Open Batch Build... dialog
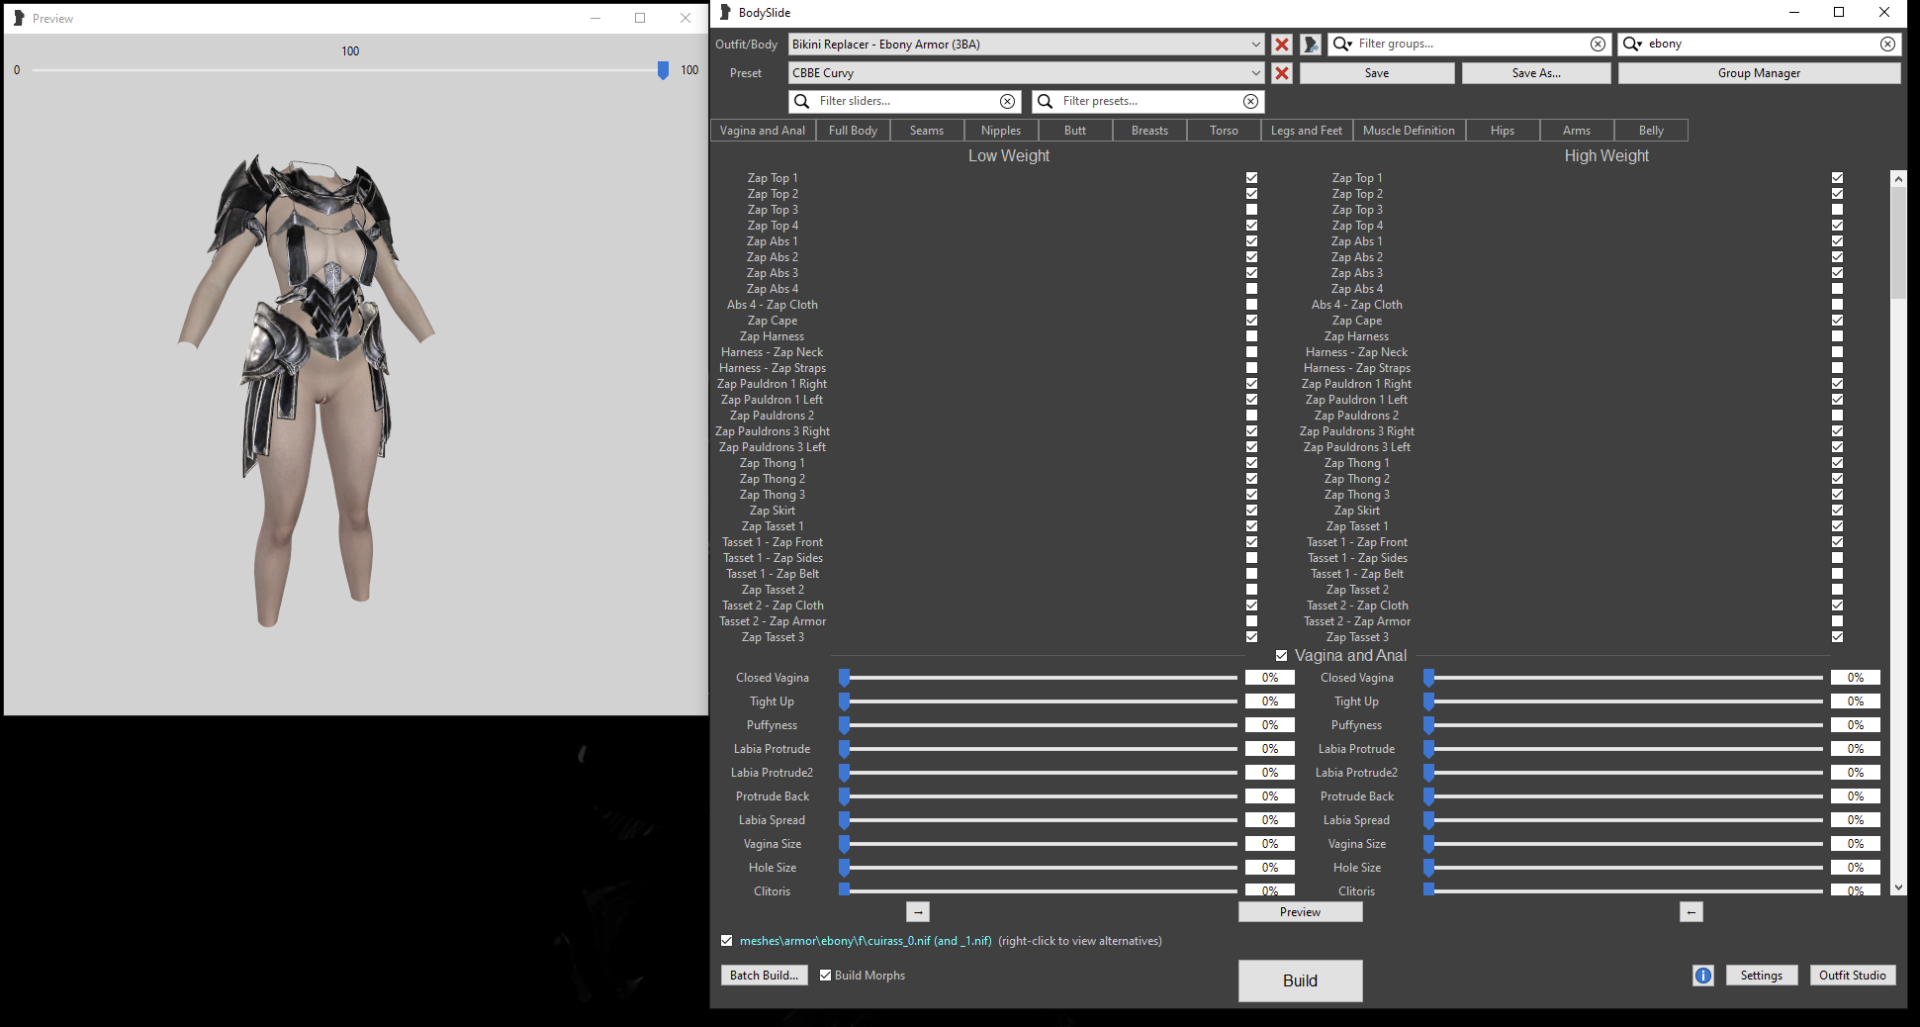Screen dimensions: 1920x1027 tap(763, 975)
